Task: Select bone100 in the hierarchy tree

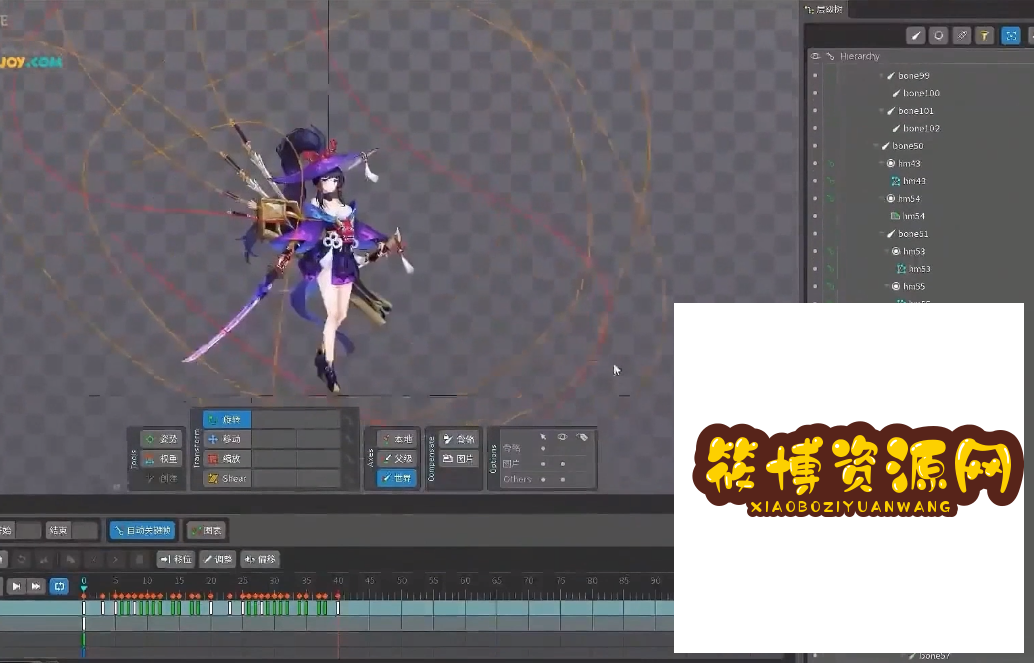Action: (921, 93)
